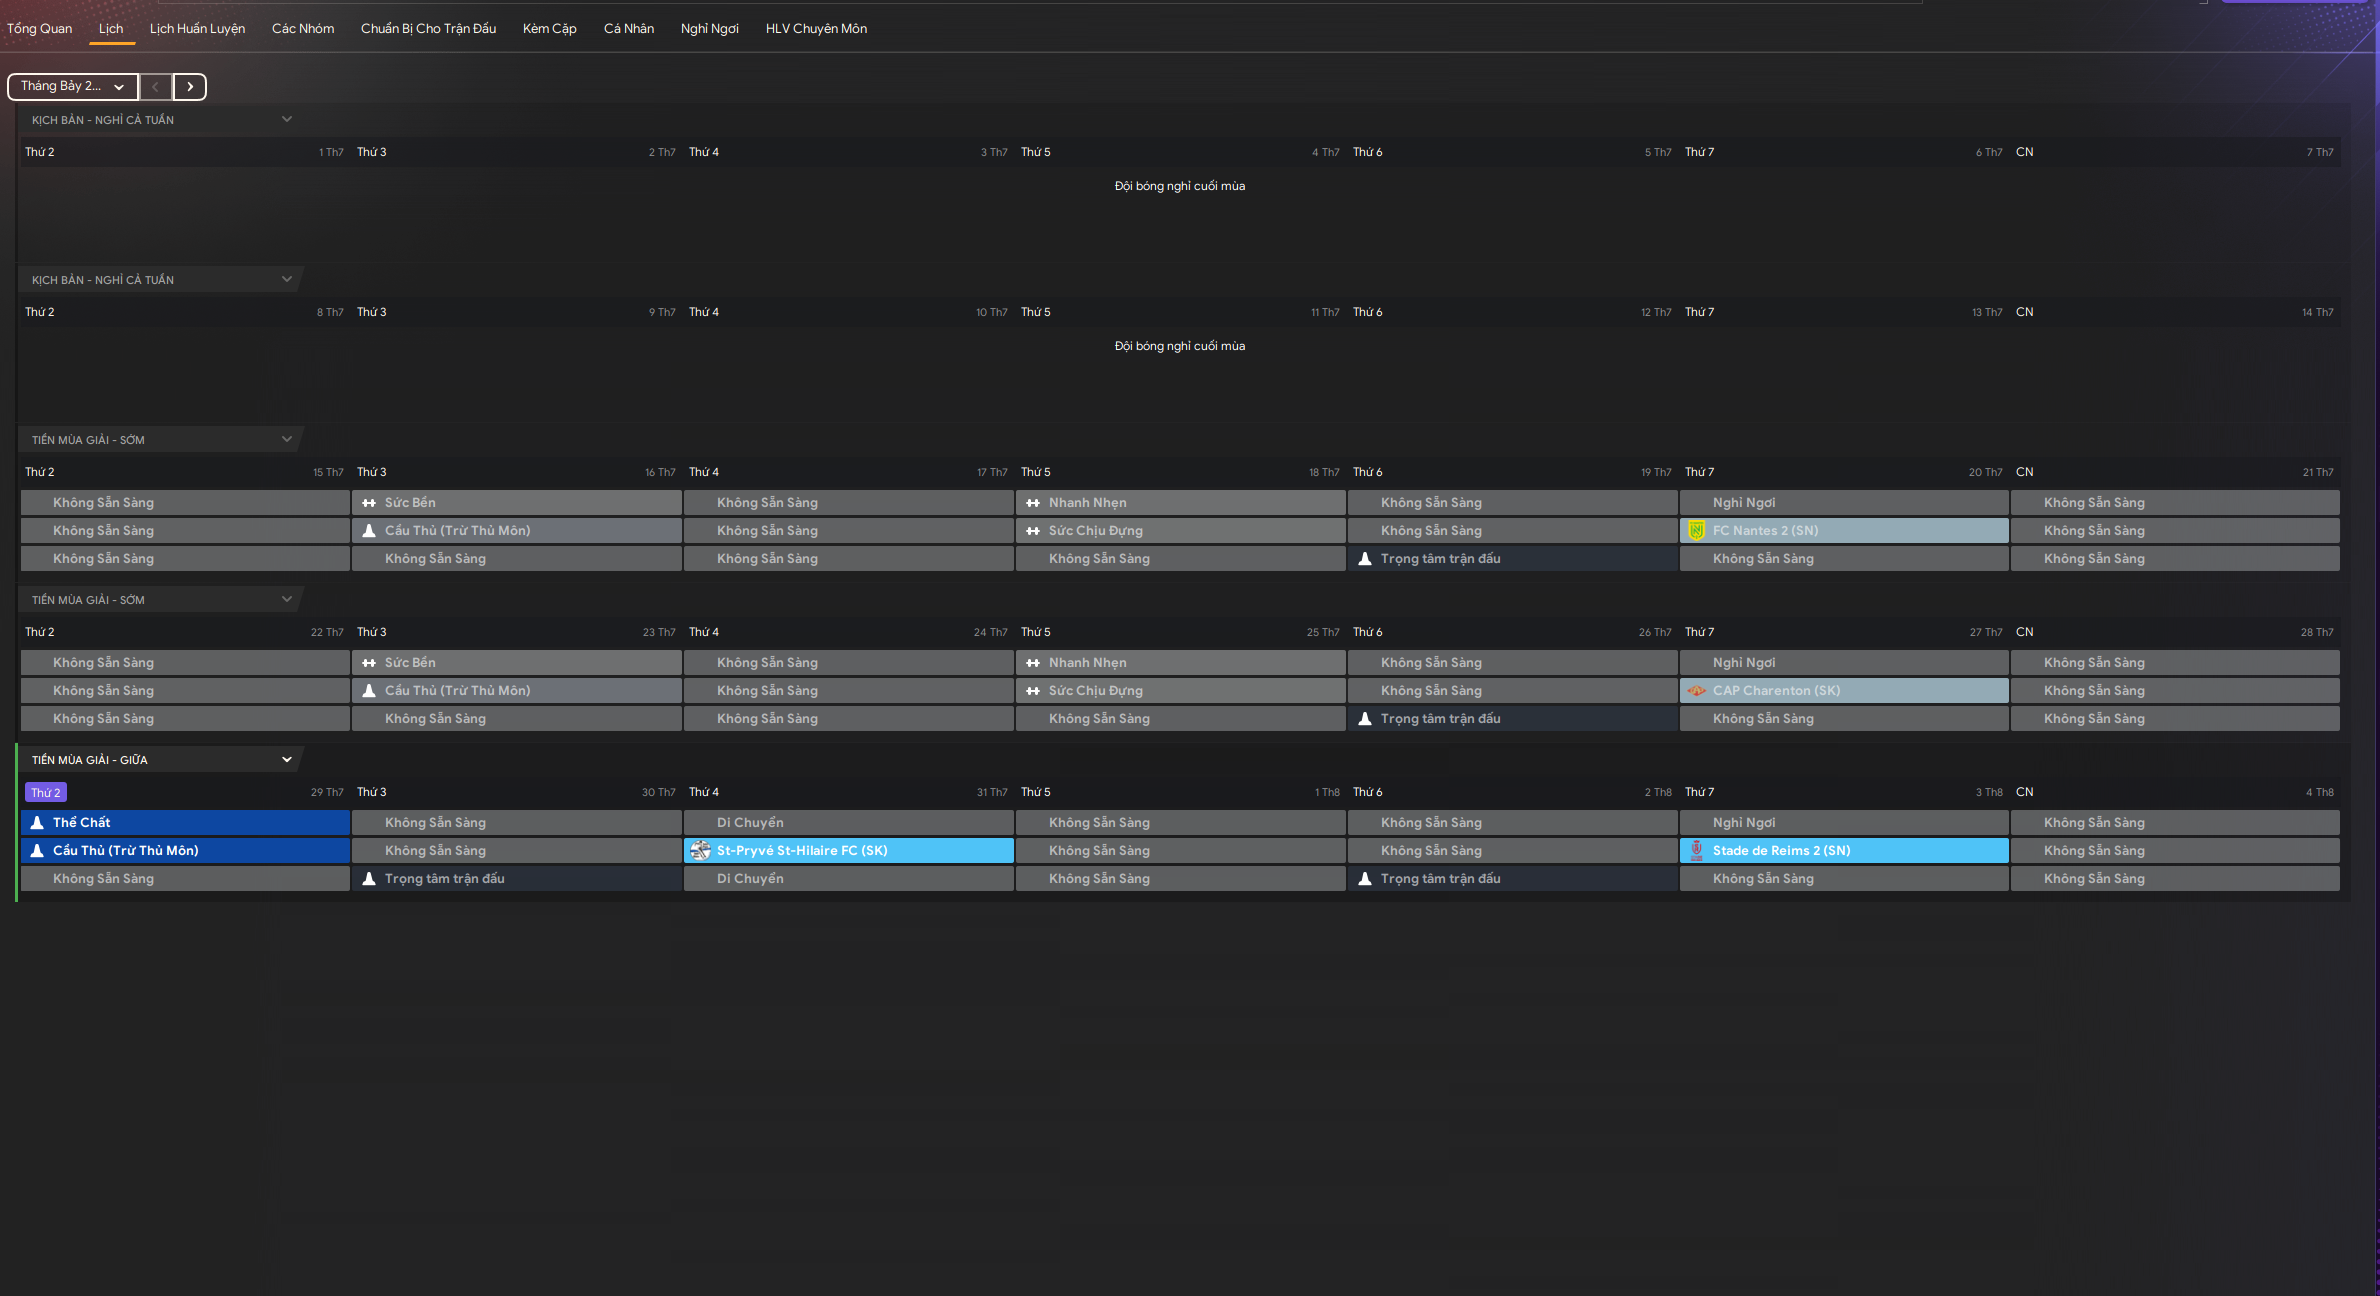Open HLV Chuyên Môn tab
This screenshot has height=1296, width=2380.
point(816,28)
